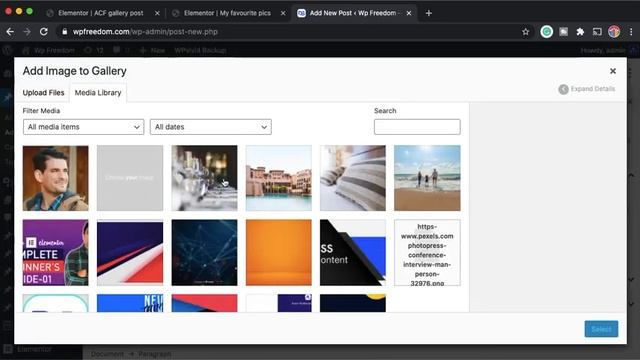Screen dimensions: 640x360
Task: Click the cast media icon
Action: click(597, 32)
